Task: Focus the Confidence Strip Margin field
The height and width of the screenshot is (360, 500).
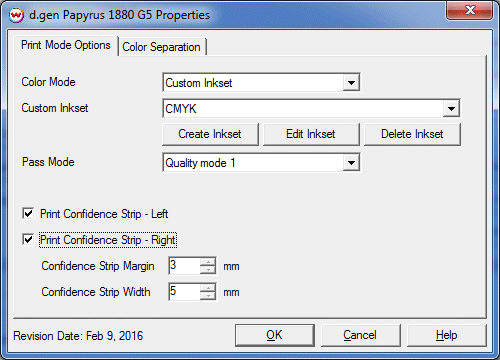Action: pyautogui.click(x=185, y=266)
